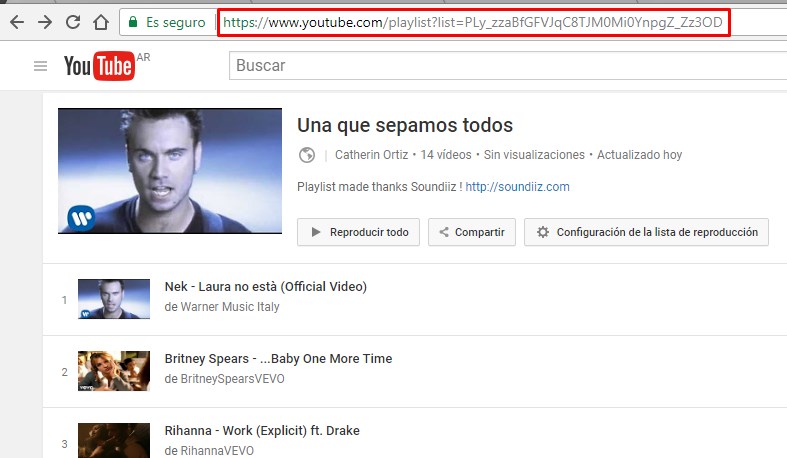This screenshot has height=458, width=787.
Task: Go back using browser back arrow
Action: 17,22
